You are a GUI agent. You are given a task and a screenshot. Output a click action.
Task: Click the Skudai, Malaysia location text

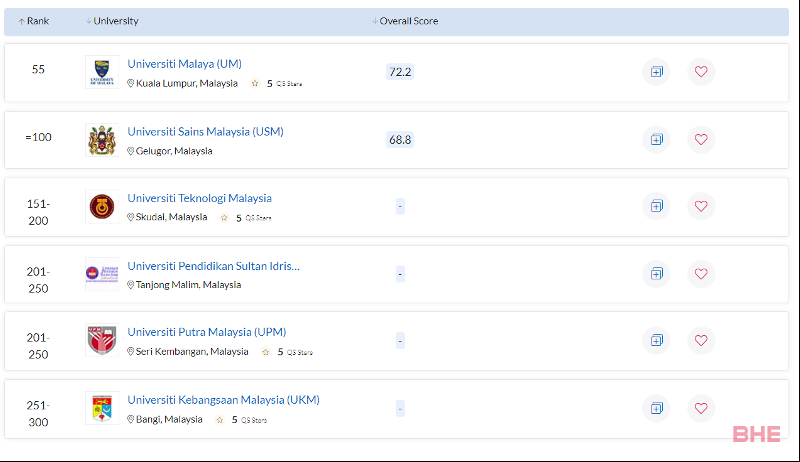tap(167, 217)
